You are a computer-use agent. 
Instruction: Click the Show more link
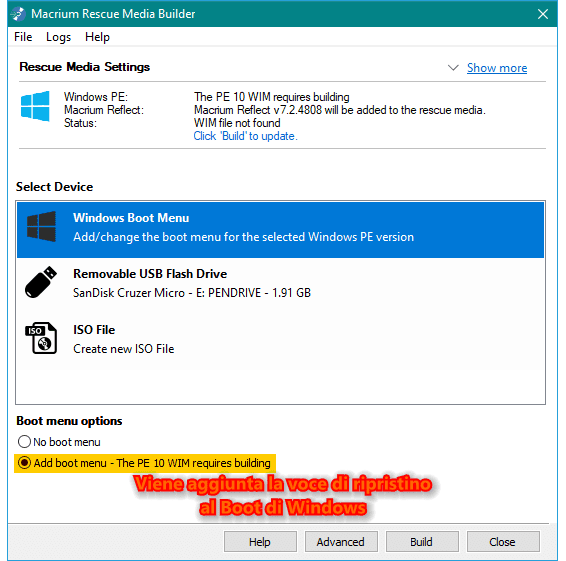[497, 68]
